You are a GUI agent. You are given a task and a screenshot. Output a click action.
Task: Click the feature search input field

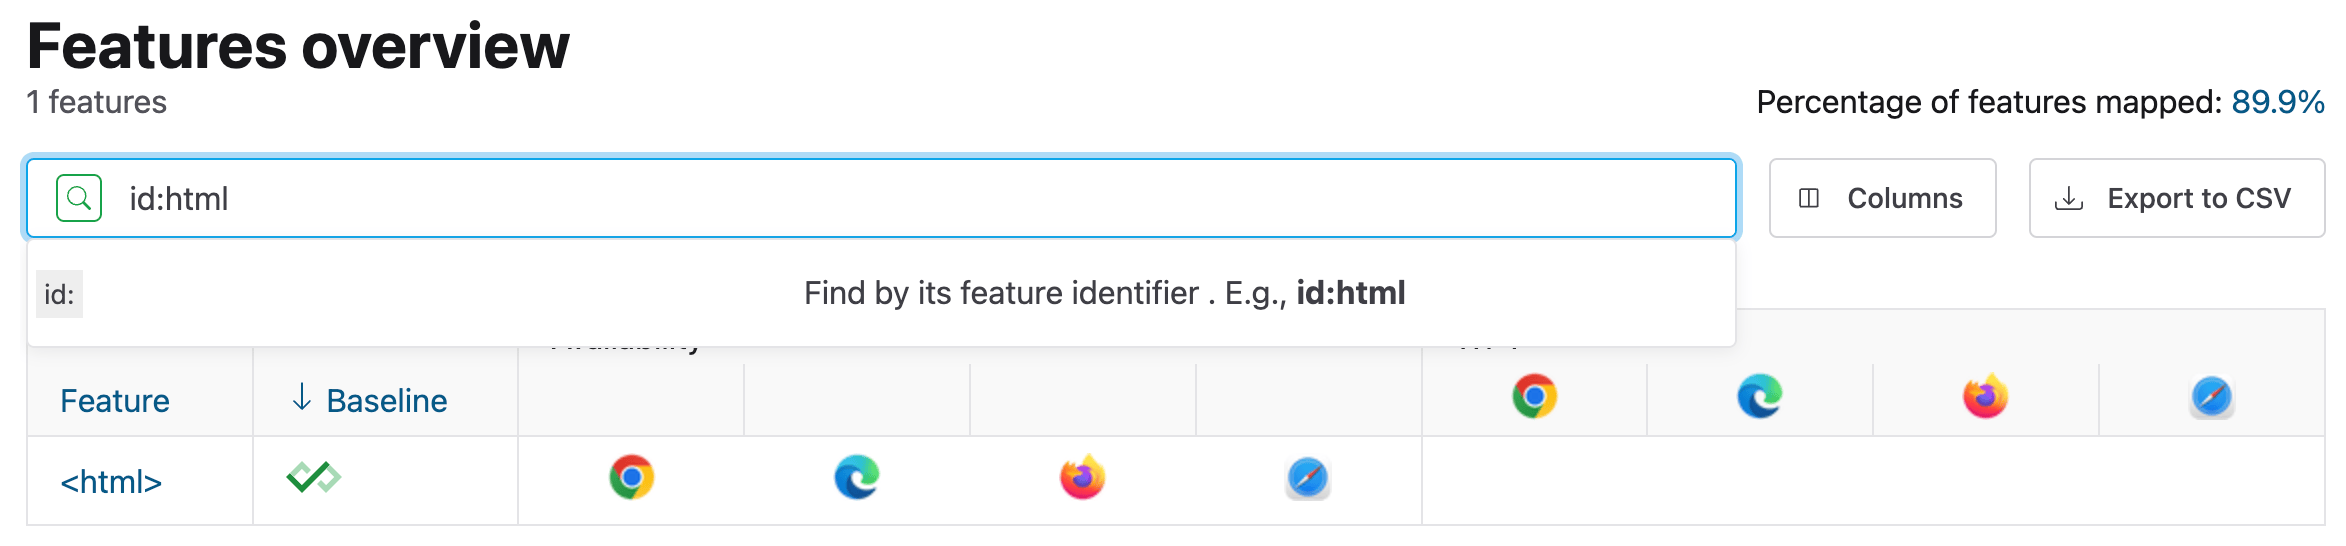tap(900, 198)
